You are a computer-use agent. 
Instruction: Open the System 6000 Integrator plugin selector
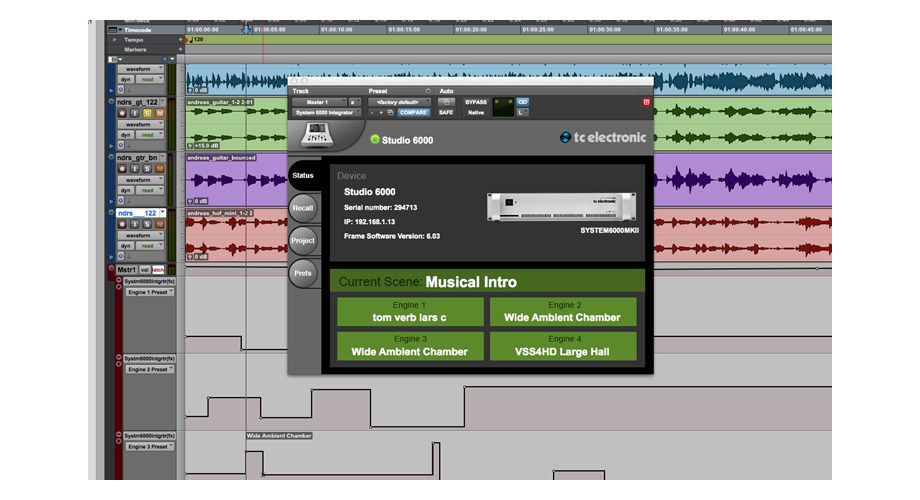pos(326,113)
